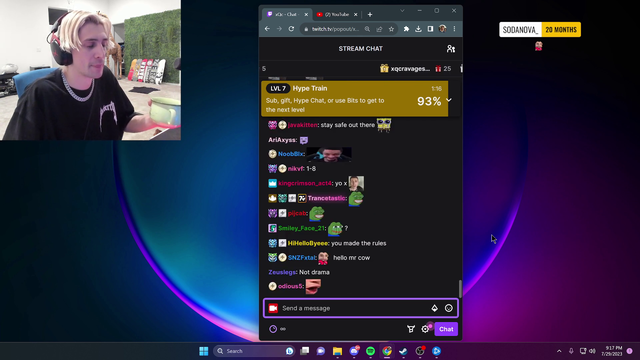Click username Zeuslegs in chat

click(282, 272)
